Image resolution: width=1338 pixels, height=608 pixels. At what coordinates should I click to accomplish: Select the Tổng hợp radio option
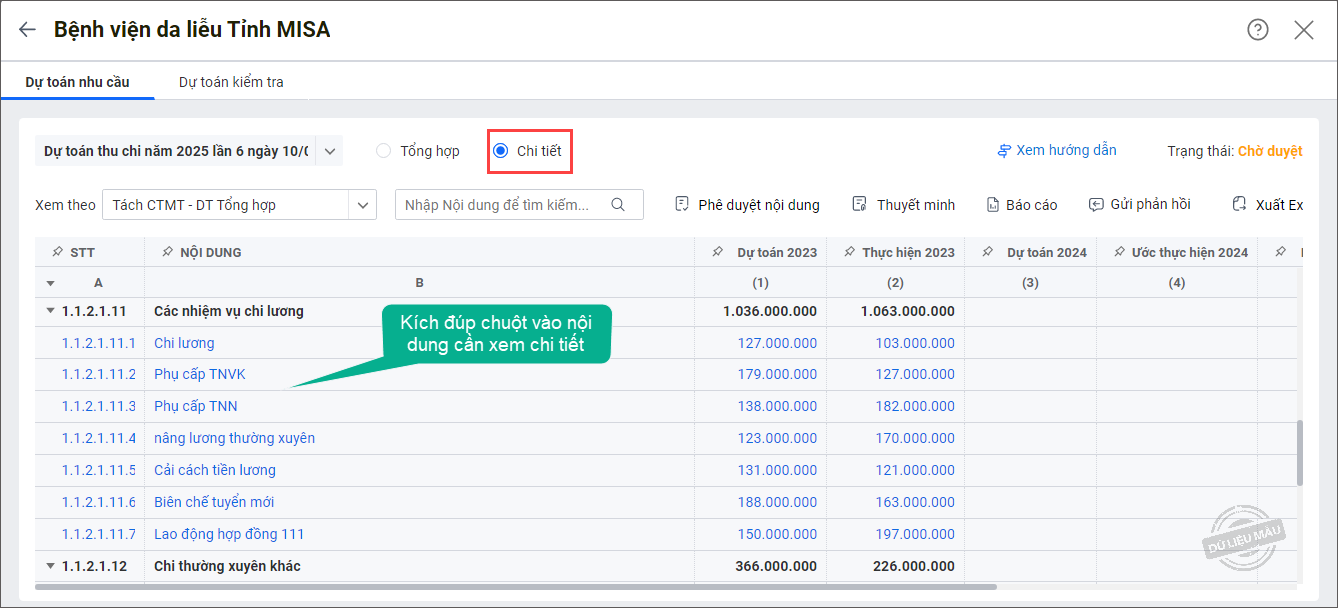pyautogui.click(x=384, y=151)
